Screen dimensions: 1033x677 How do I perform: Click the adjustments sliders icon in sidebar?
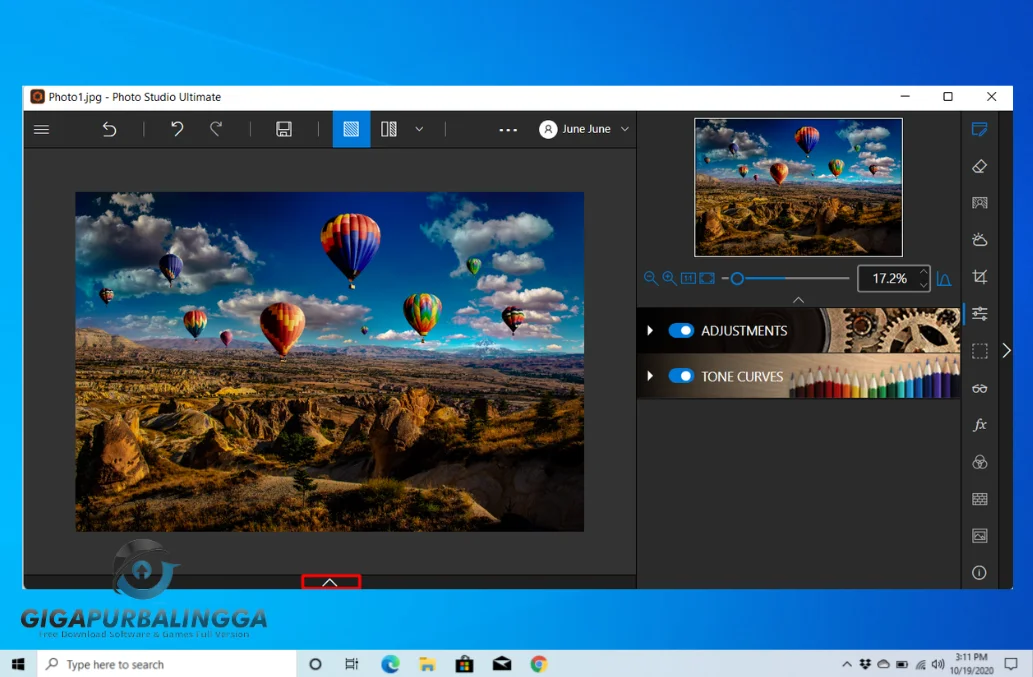click(980, 314)
